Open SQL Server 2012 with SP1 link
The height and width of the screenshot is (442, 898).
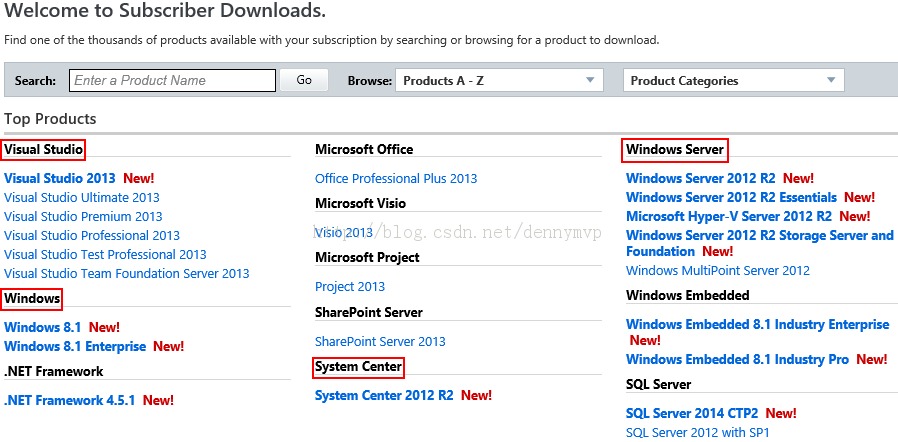(x=698, y=432)
